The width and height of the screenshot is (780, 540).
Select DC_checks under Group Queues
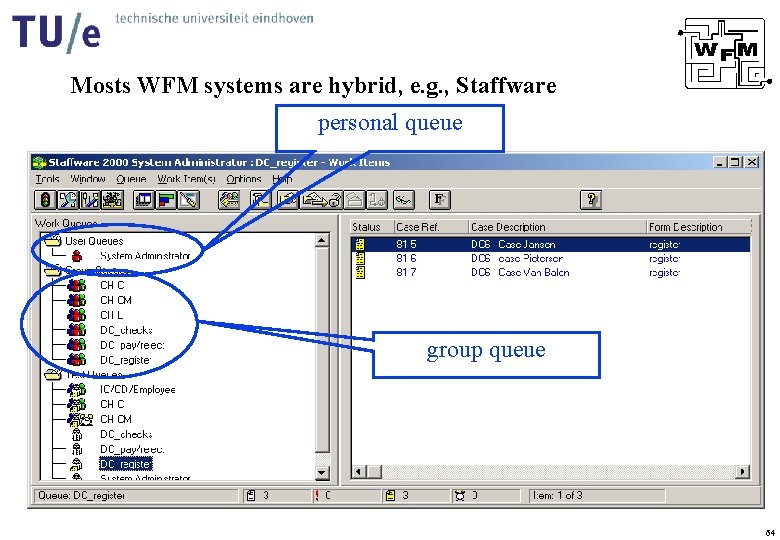126,330
